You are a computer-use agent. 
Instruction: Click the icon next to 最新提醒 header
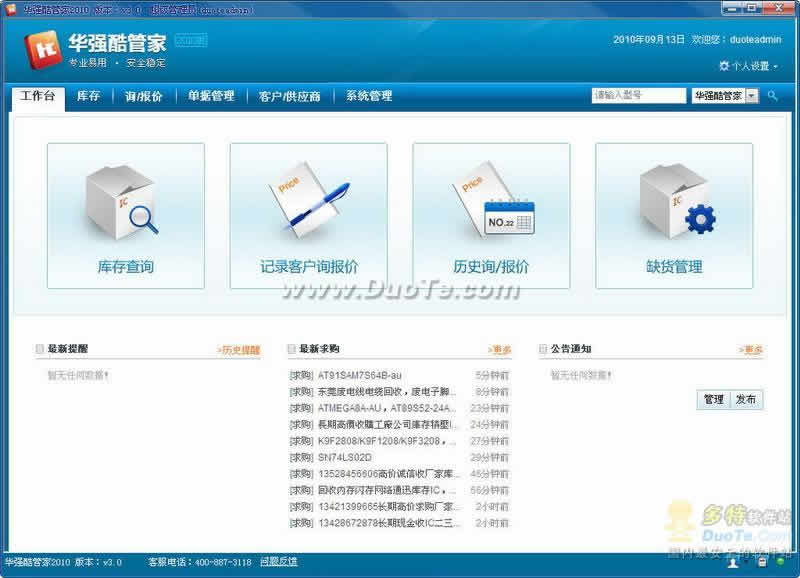(39, 349)
